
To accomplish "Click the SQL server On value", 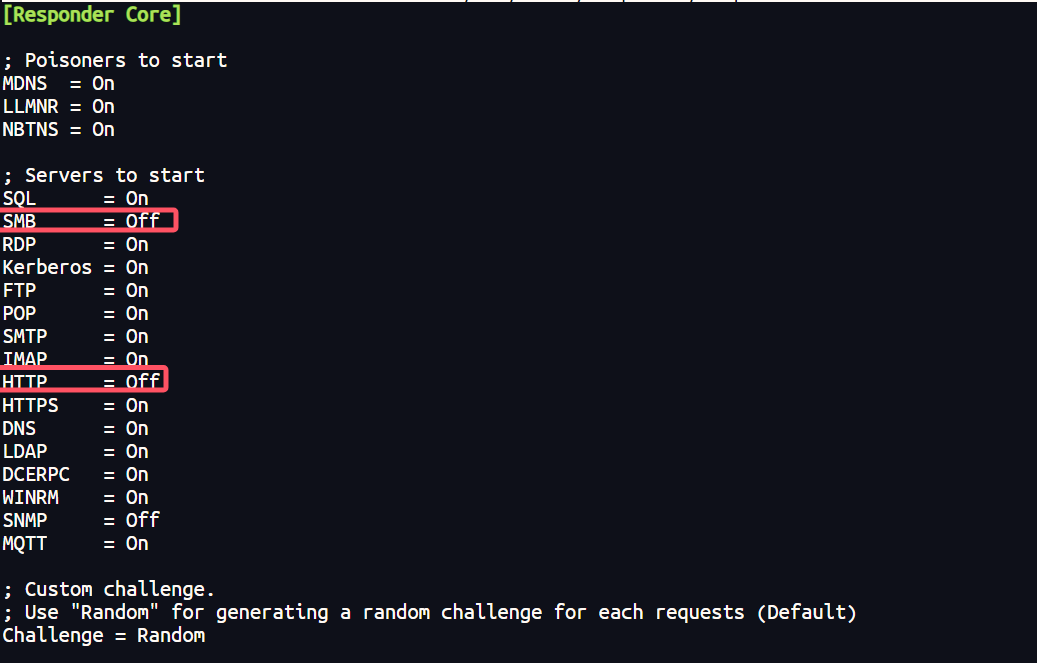I will click(x=137, y=198).
